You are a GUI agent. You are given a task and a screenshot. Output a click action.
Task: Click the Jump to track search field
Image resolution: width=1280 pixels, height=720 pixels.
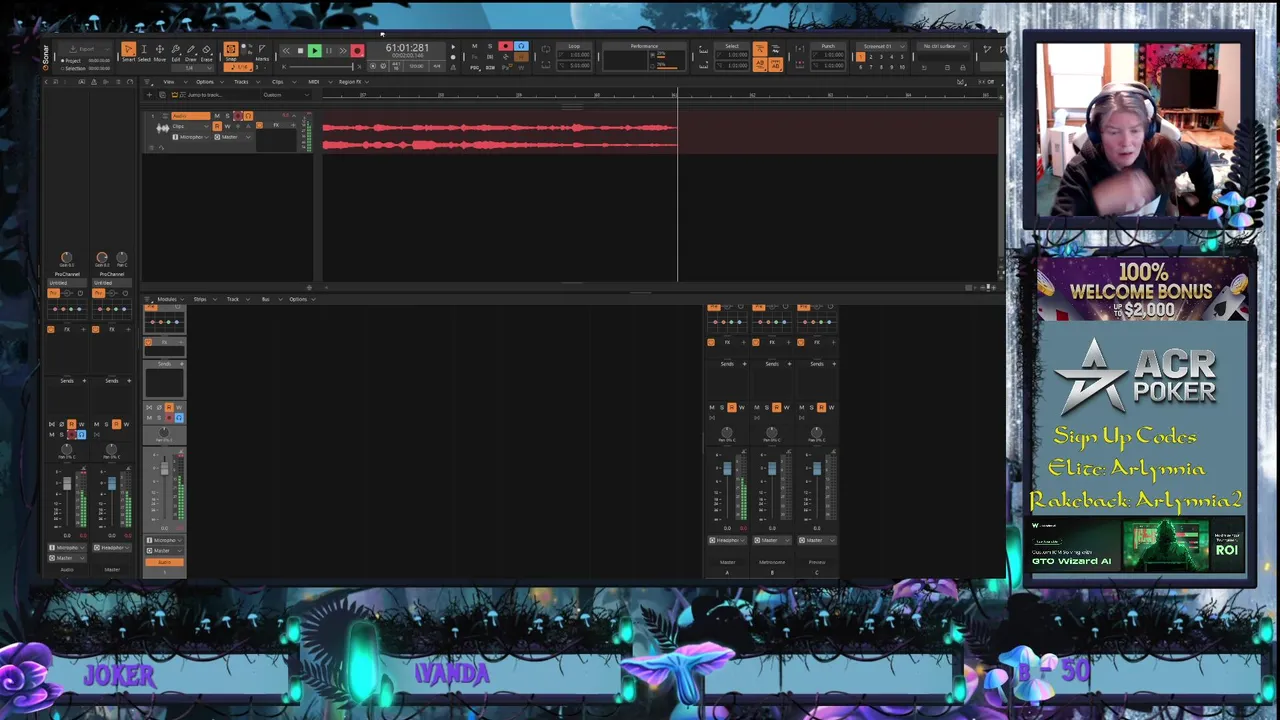(215, 95)
